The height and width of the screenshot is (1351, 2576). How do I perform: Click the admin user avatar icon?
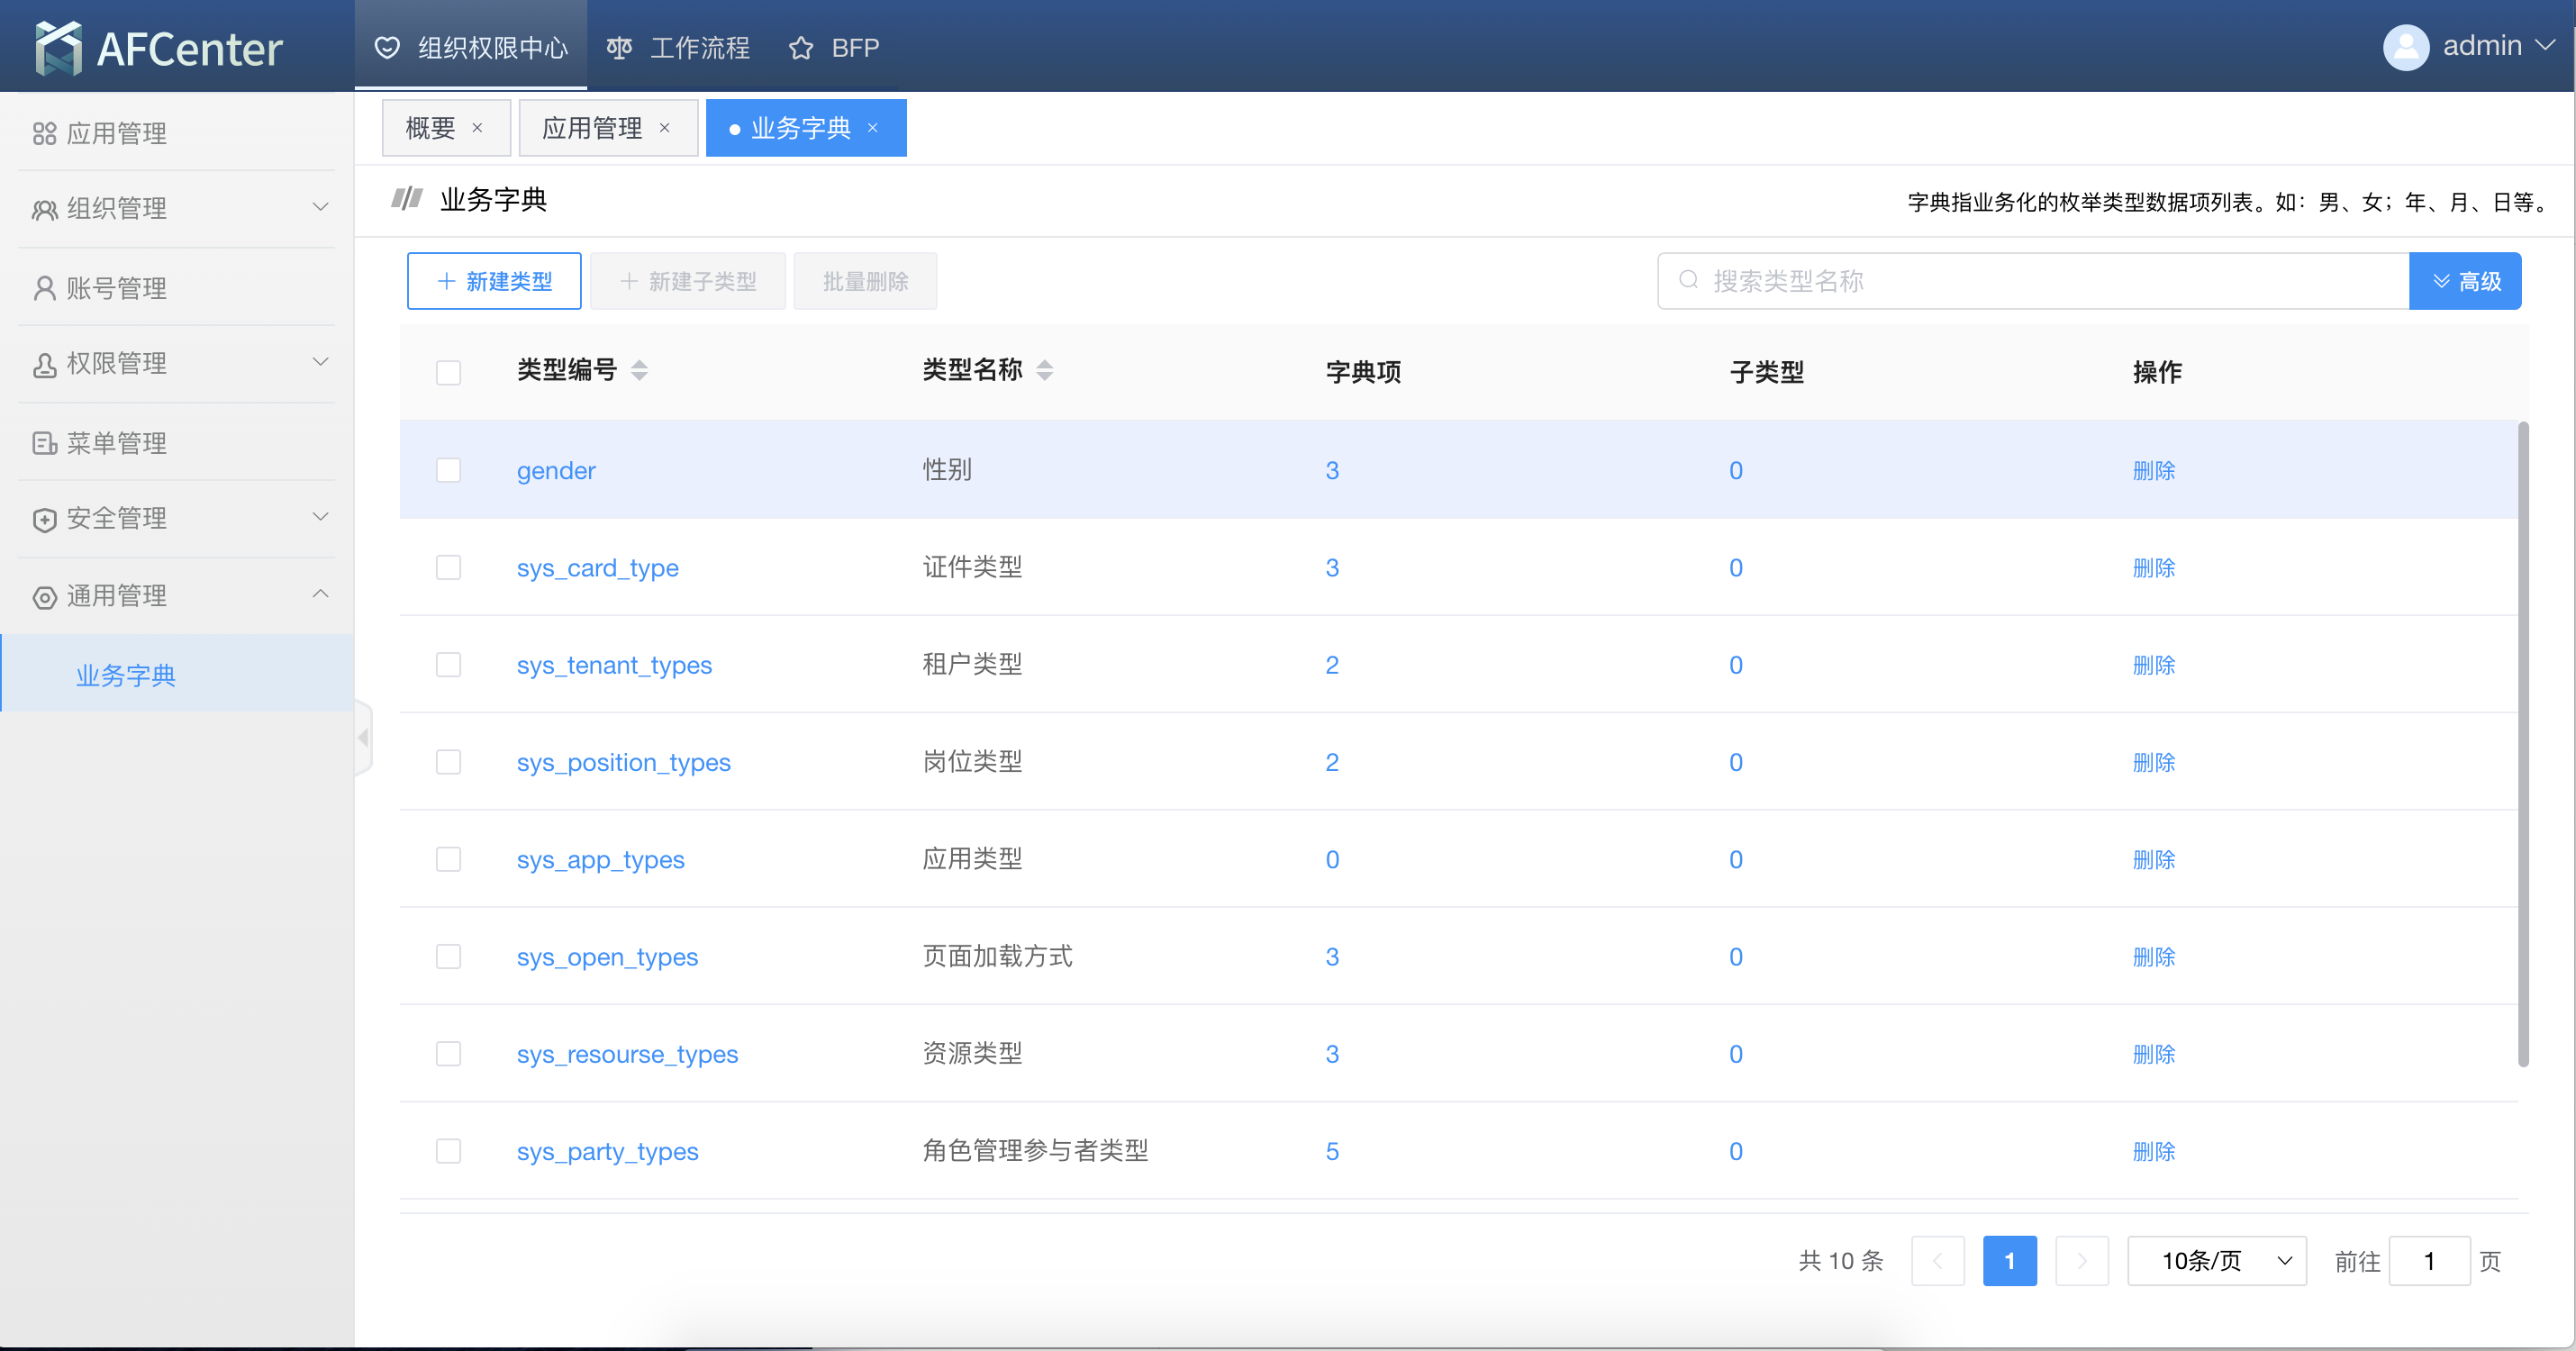coord(2405,47)
